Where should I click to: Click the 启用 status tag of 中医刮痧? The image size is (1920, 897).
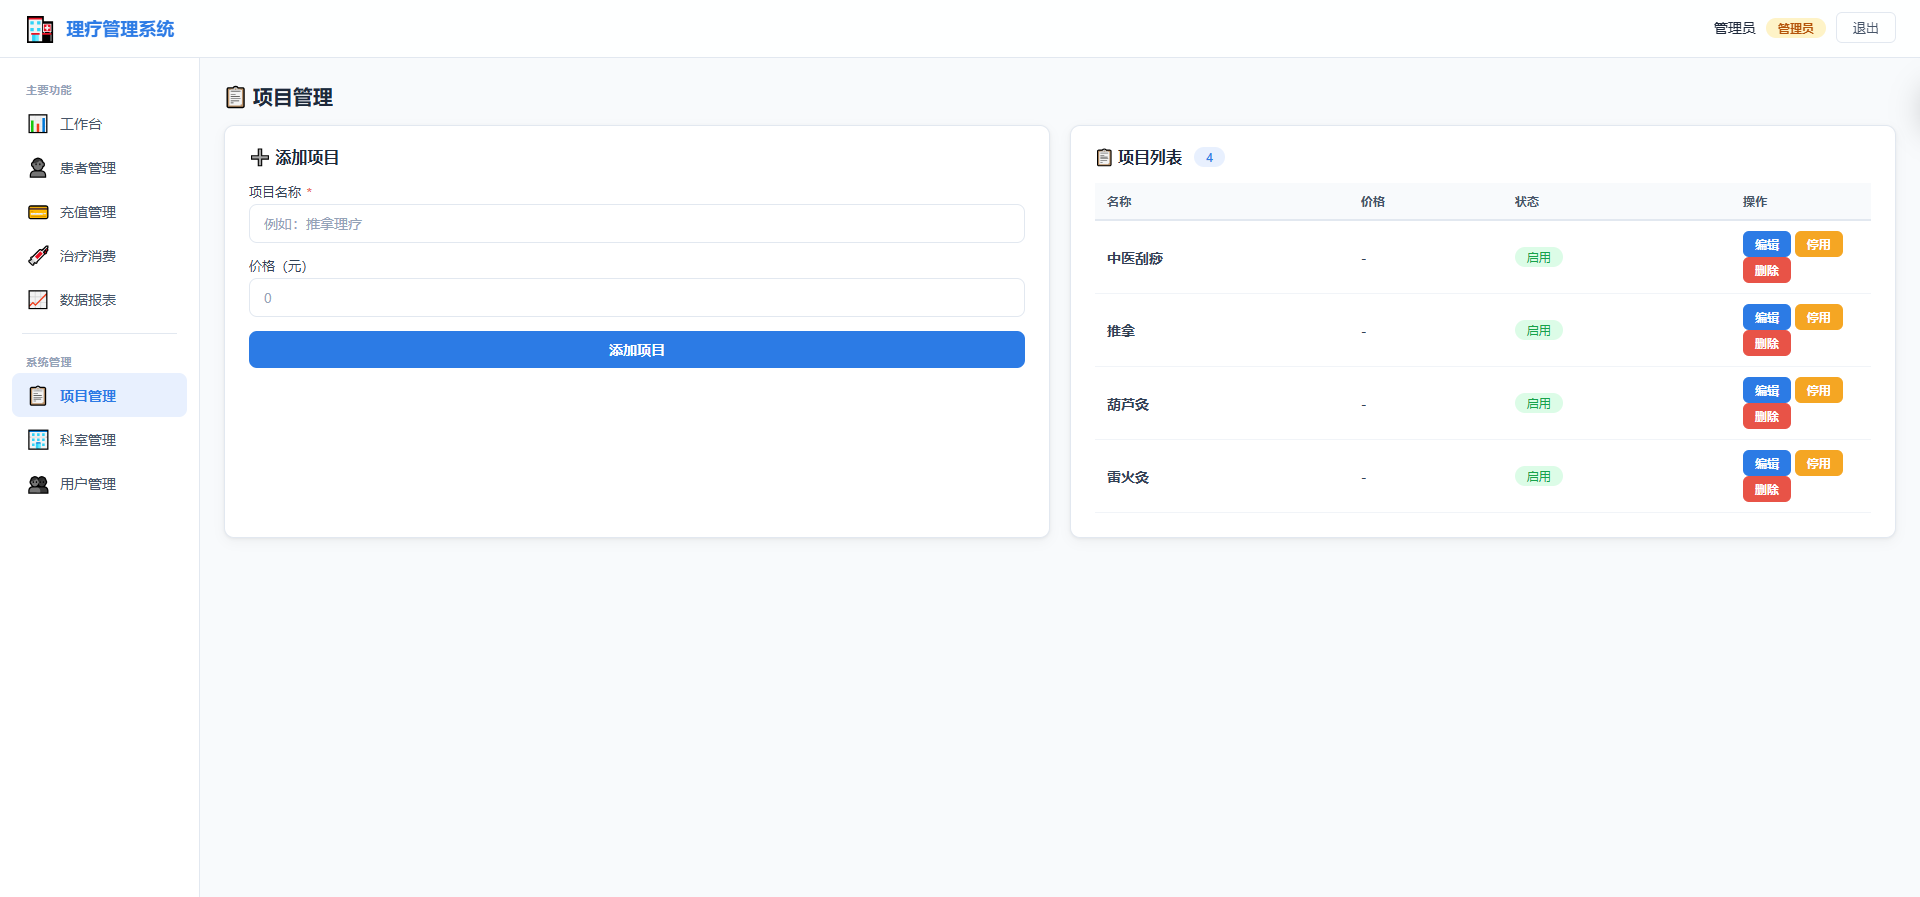pos(1538,258)
